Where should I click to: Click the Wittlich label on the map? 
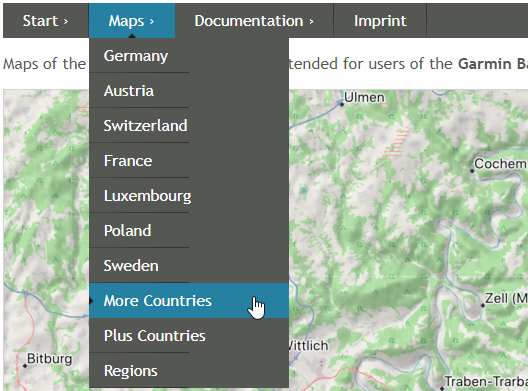308,346
